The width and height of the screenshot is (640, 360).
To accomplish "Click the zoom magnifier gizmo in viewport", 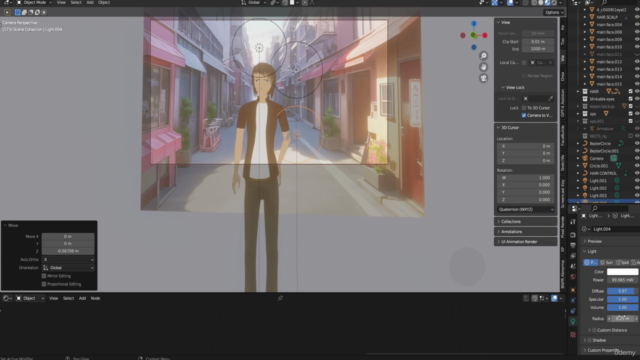I will 484,56.
